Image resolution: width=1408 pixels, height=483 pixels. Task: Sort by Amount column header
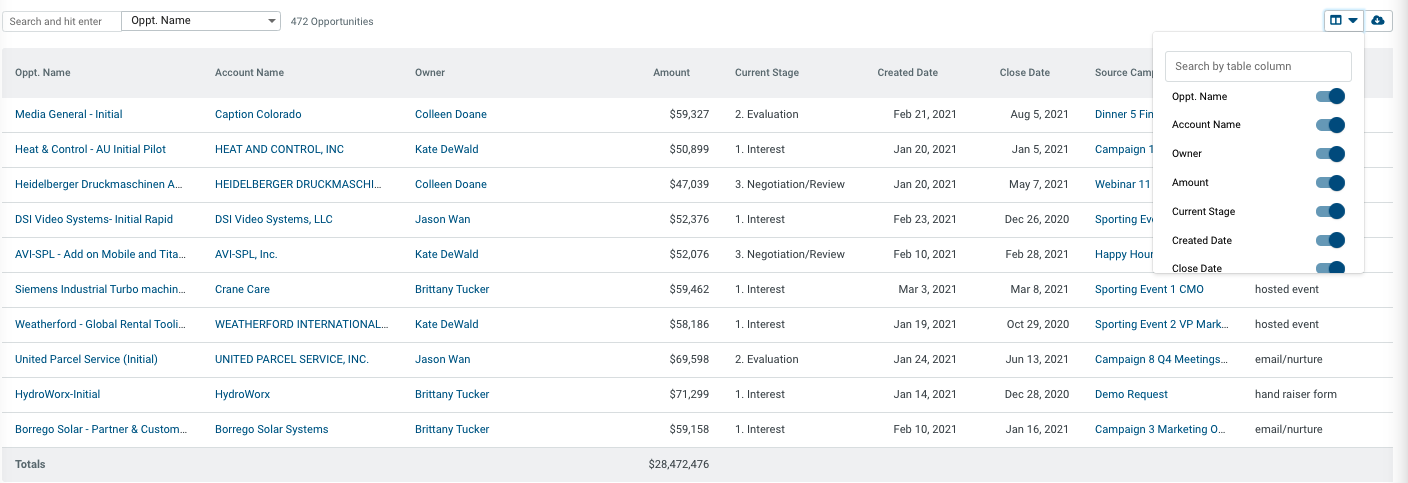[x=671, y=72]
